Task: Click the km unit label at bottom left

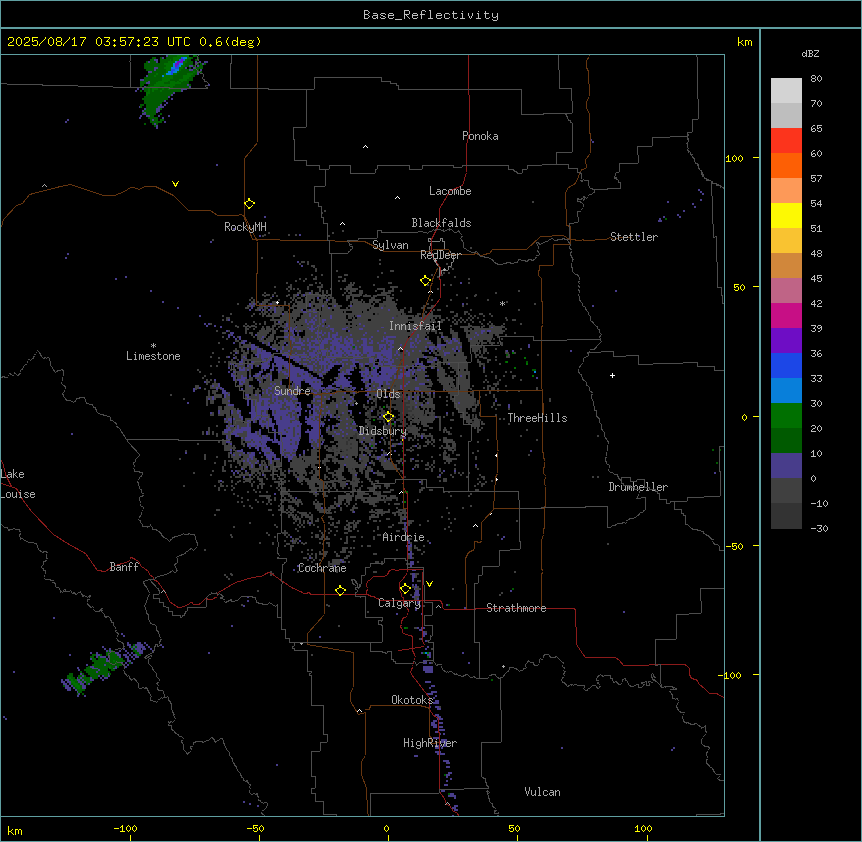Action: pos(15,830)
